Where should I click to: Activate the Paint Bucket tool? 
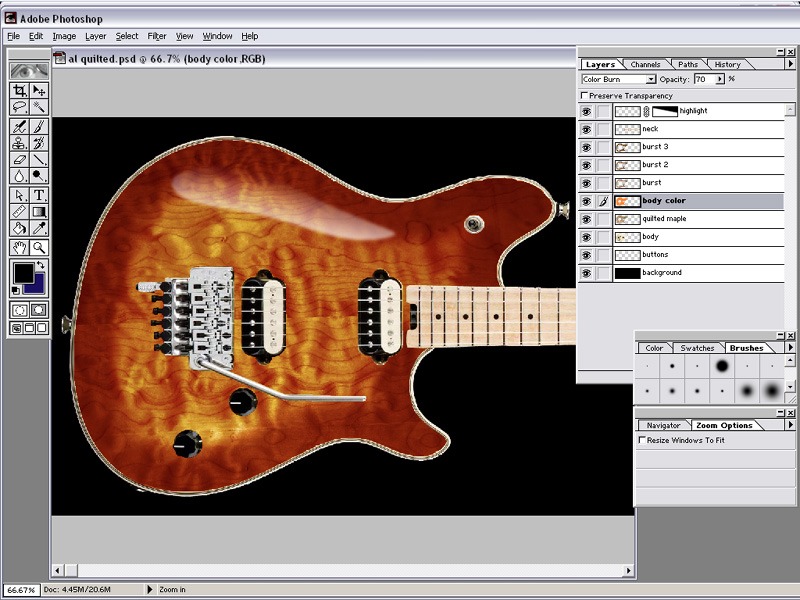point(19,229)
